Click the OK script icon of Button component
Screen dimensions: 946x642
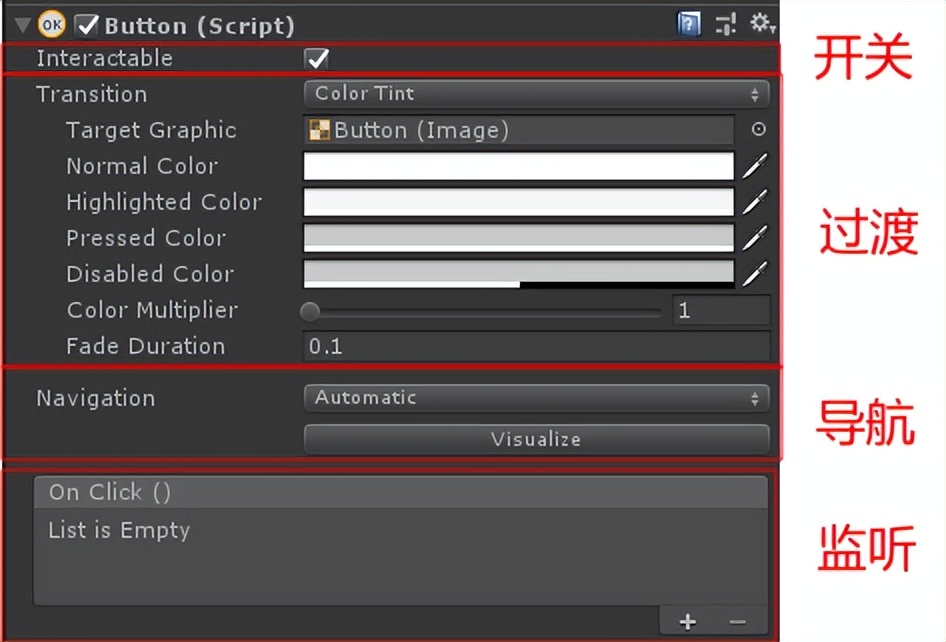click(52, 25)
